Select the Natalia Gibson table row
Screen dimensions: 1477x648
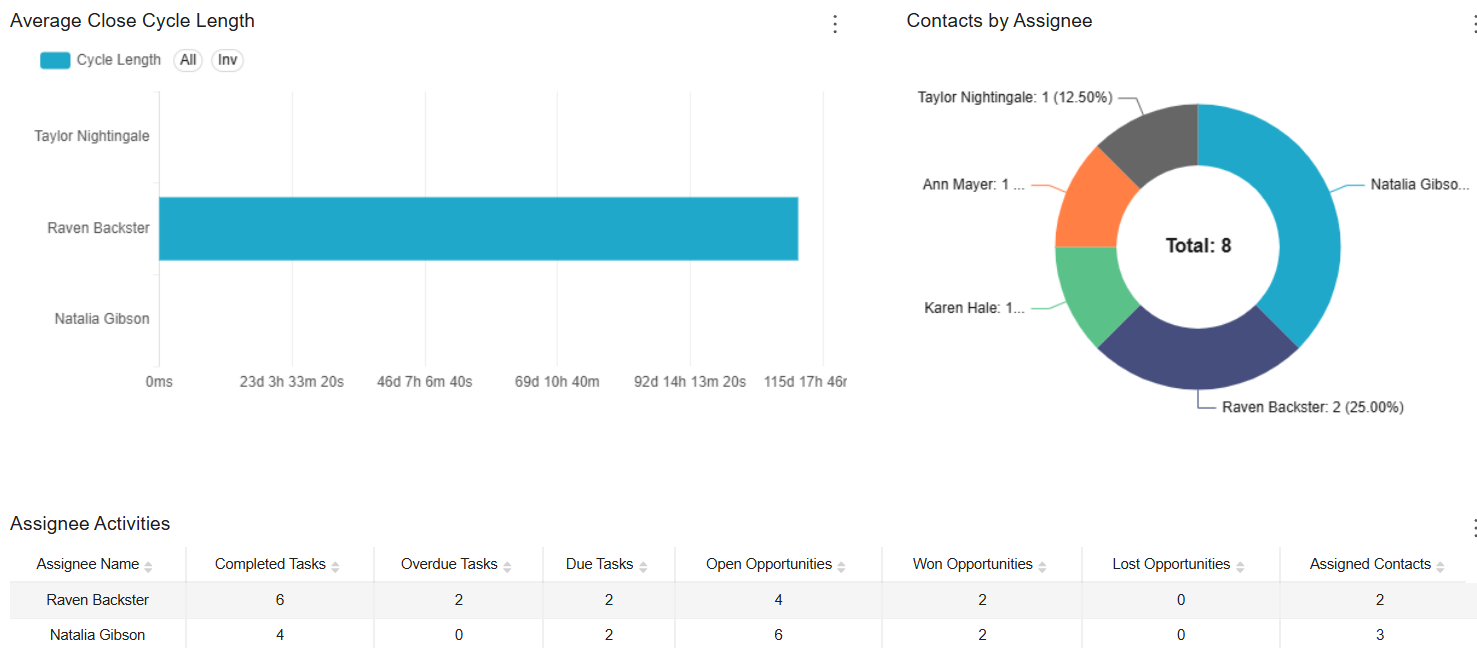click(x=96, y=635)
